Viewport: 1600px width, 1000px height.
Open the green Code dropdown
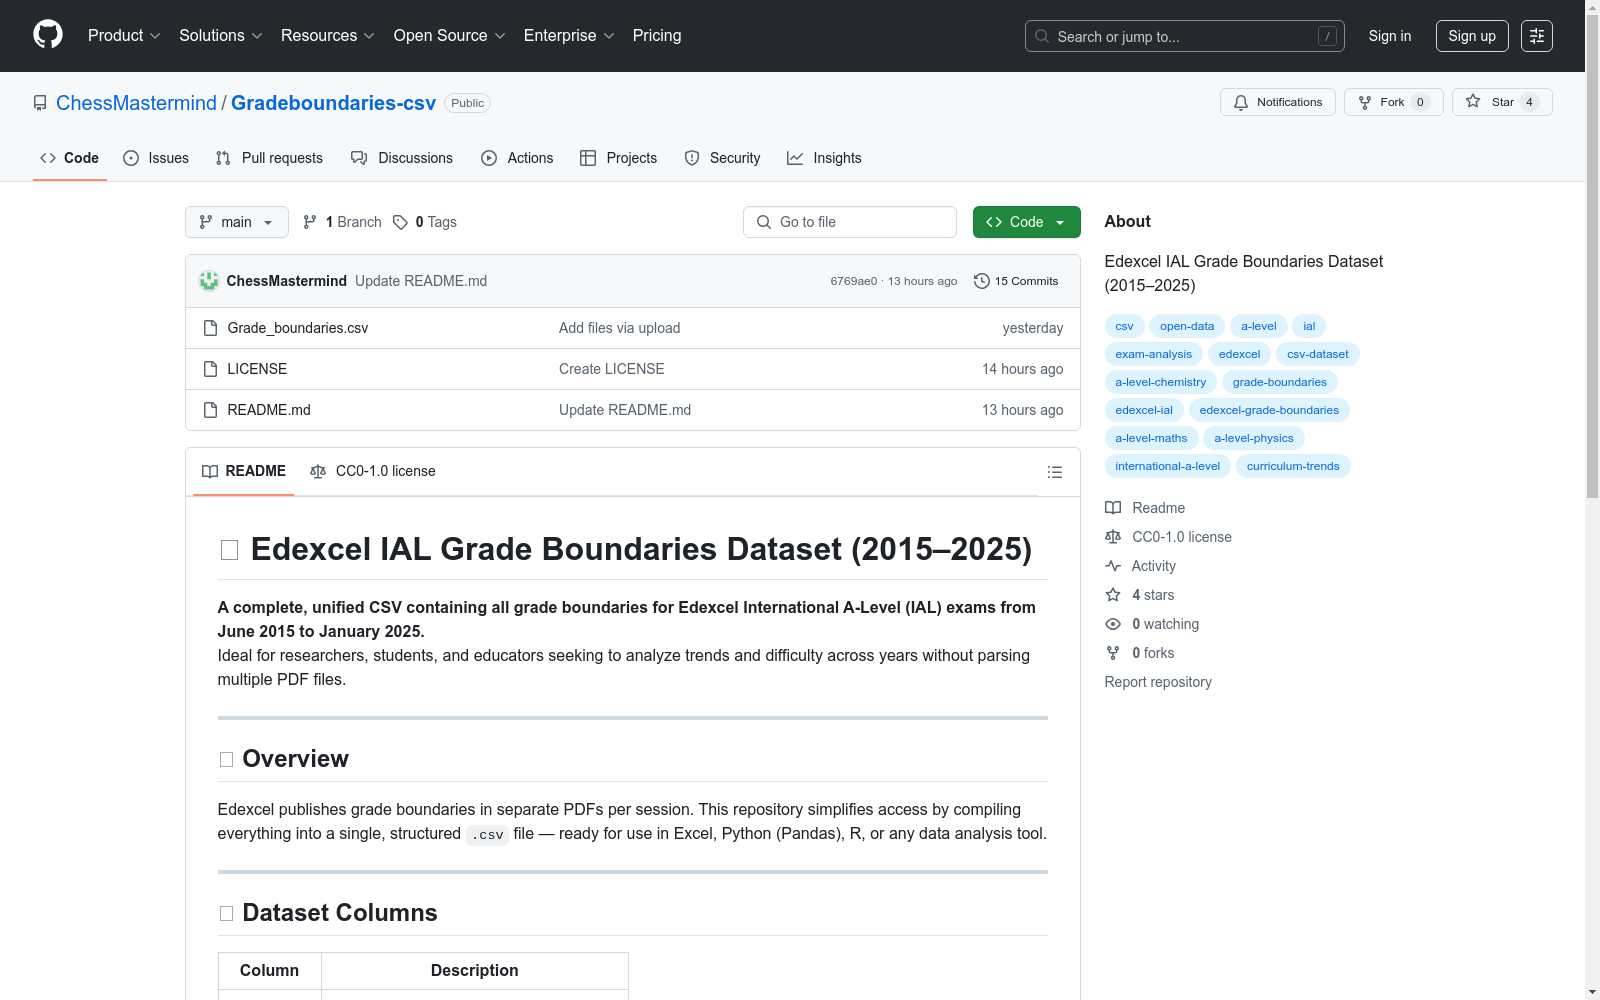(x=1026, y=222)
